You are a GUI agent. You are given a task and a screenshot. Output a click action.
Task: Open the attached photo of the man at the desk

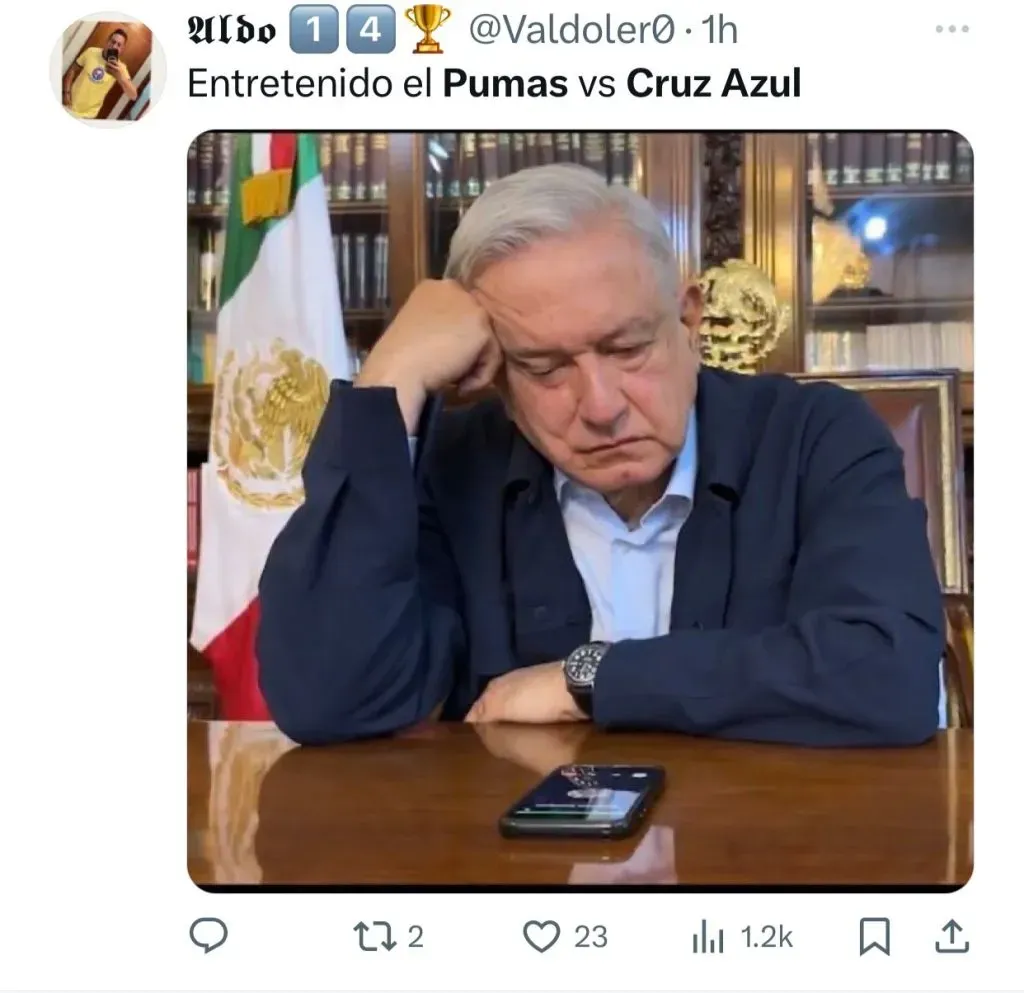[580, 511]
